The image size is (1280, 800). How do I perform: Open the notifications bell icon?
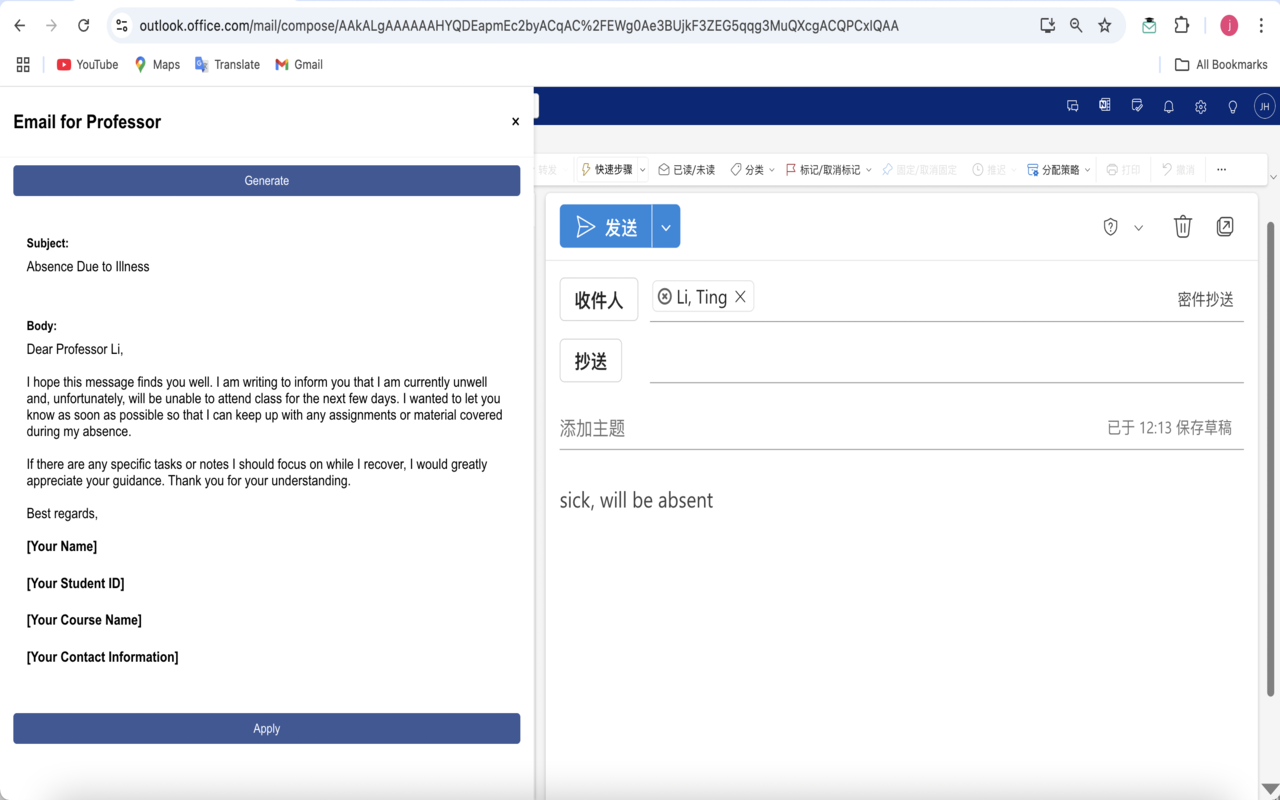click(x=1168, y=106)
